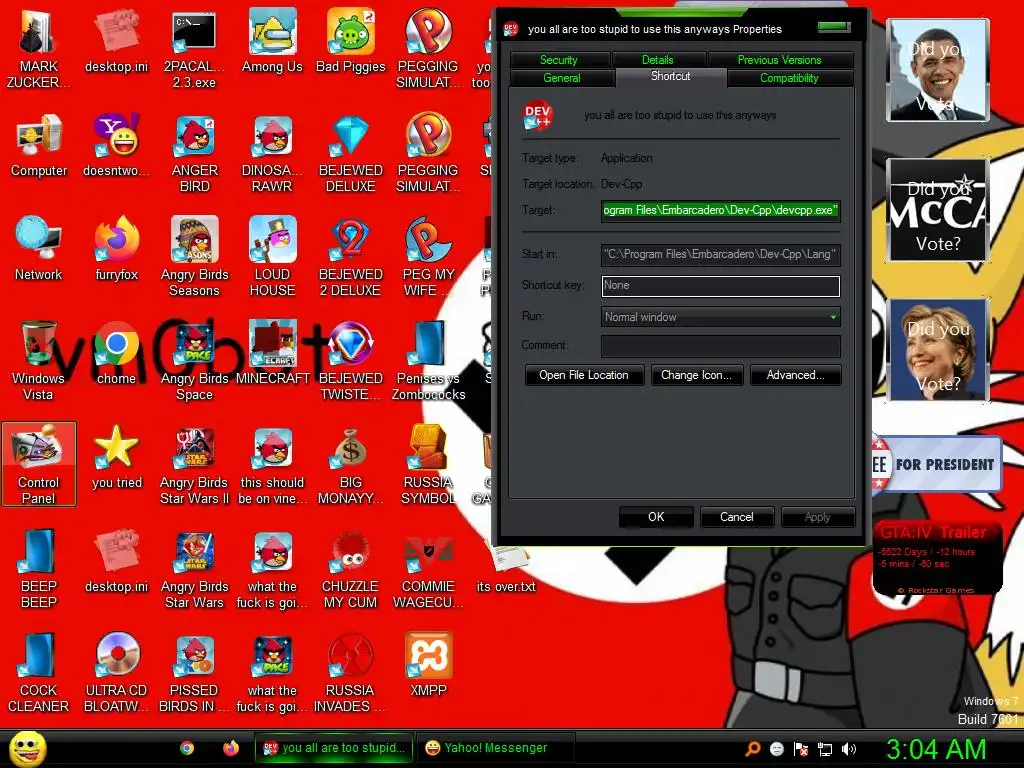Confirm Properties dialog with OK

click(656, 517)
